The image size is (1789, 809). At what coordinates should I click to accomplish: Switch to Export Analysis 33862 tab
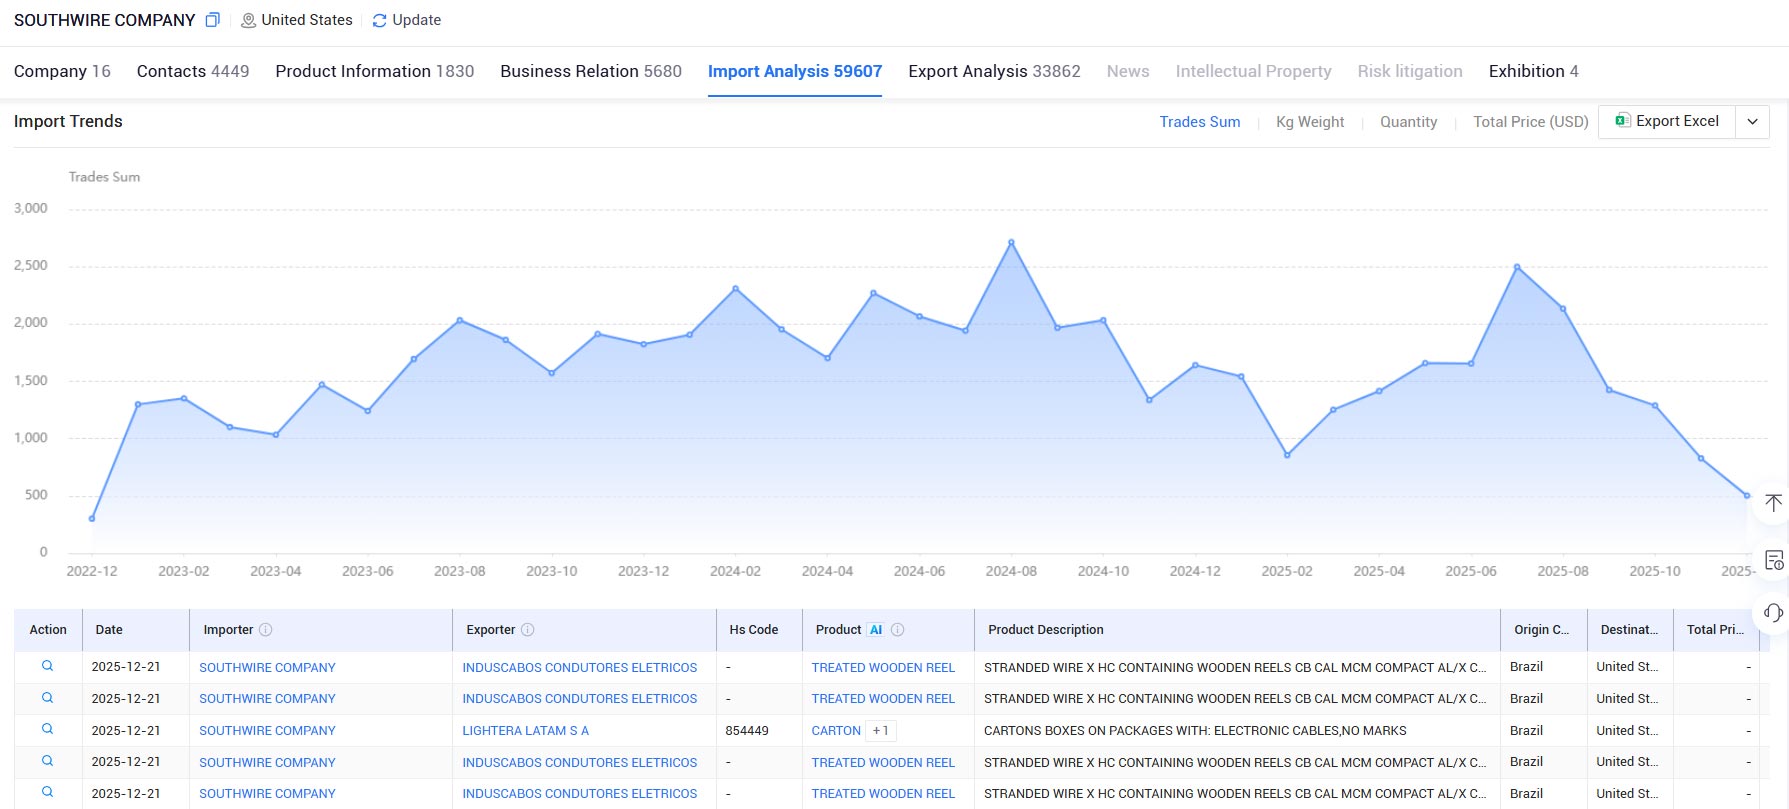[x=994, y=71]
